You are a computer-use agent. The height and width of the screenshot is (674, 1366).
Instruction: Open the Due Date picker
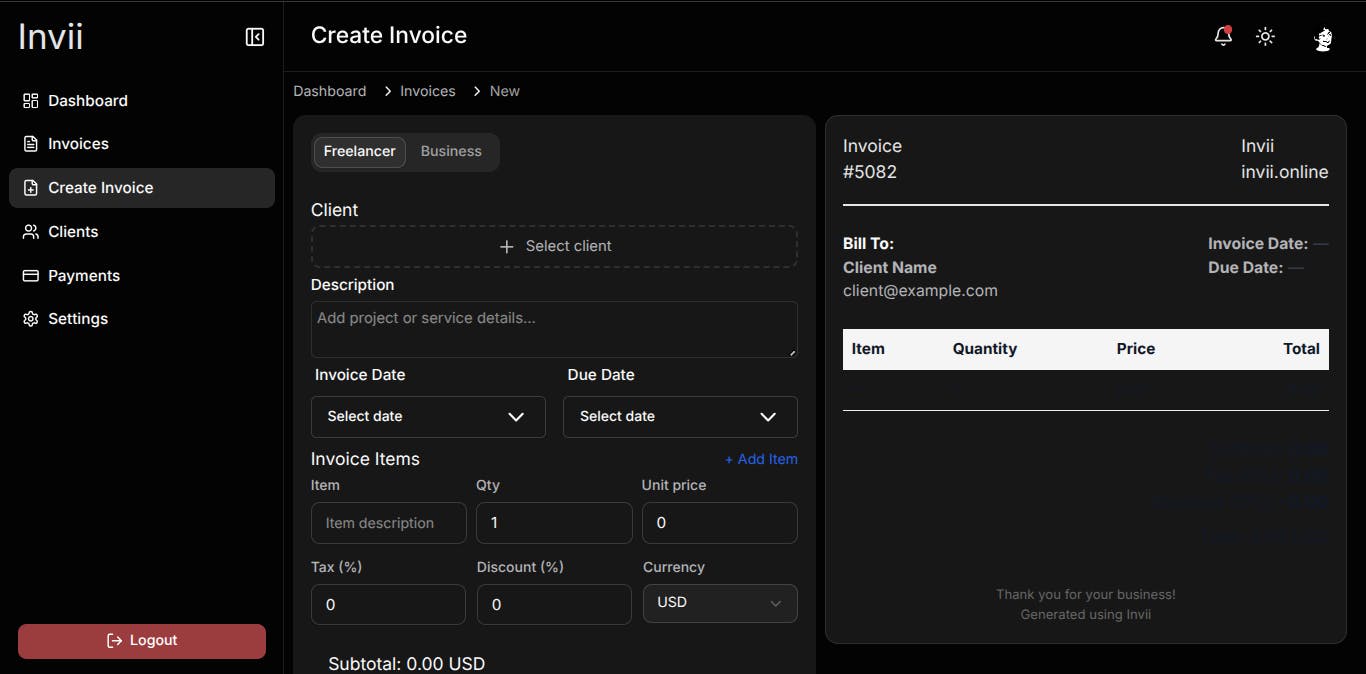point(680,417)
